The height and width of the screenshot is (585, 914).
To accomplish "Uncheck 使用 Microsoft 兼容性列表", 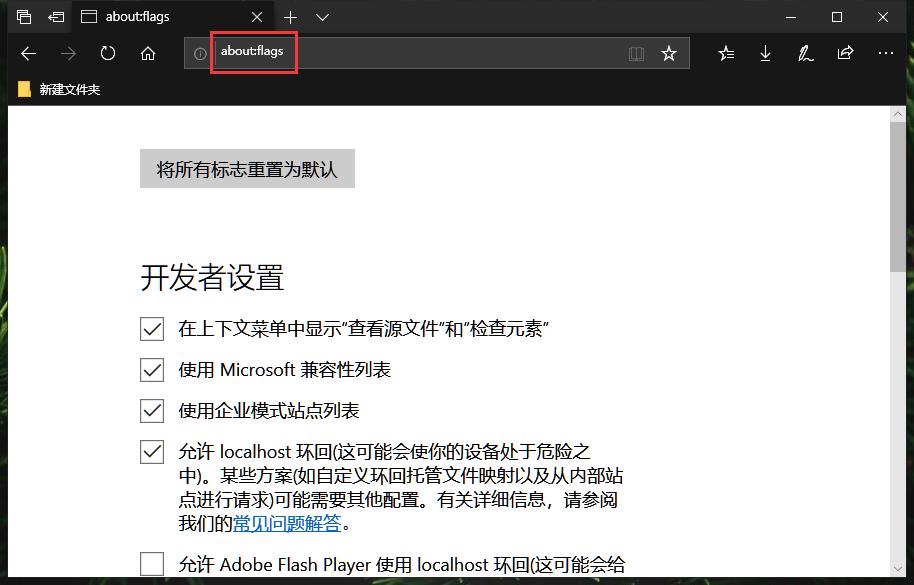I will click(x=151, y=369).
